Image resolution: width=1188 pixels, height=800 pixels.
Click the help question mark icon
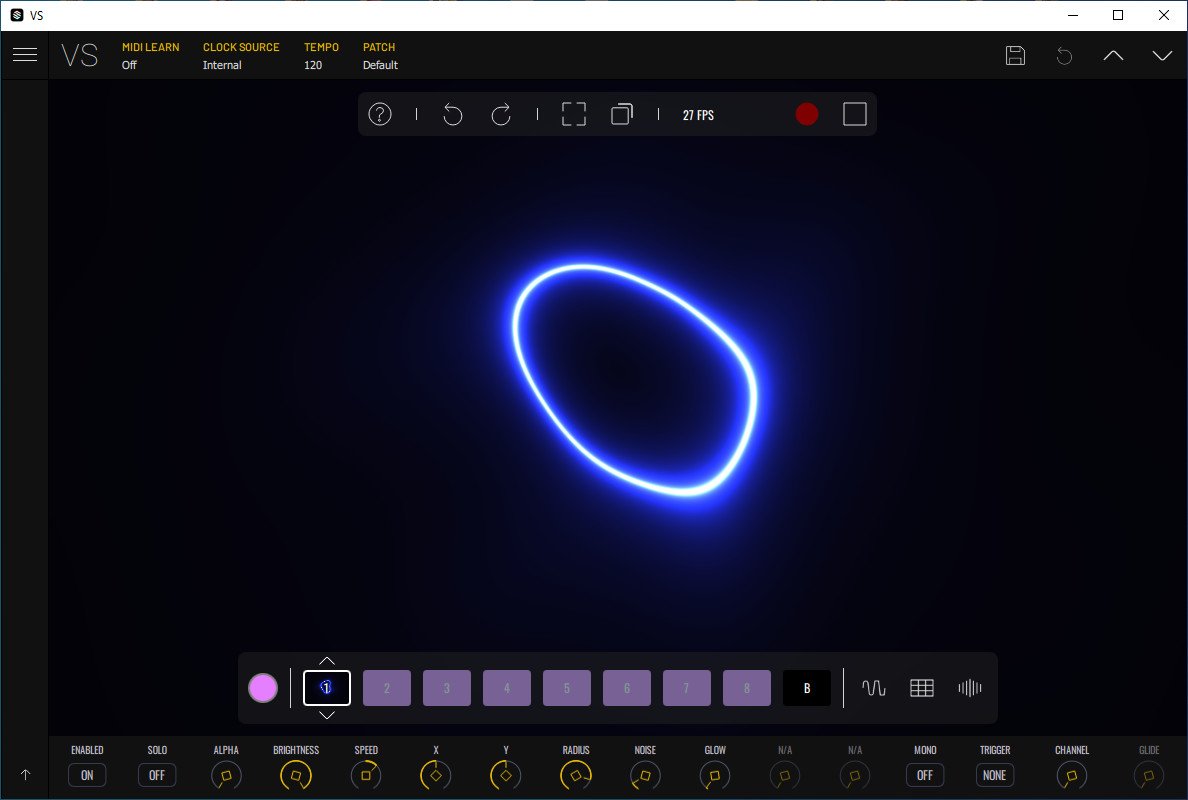pyautogui.click(x=380, y=114)
